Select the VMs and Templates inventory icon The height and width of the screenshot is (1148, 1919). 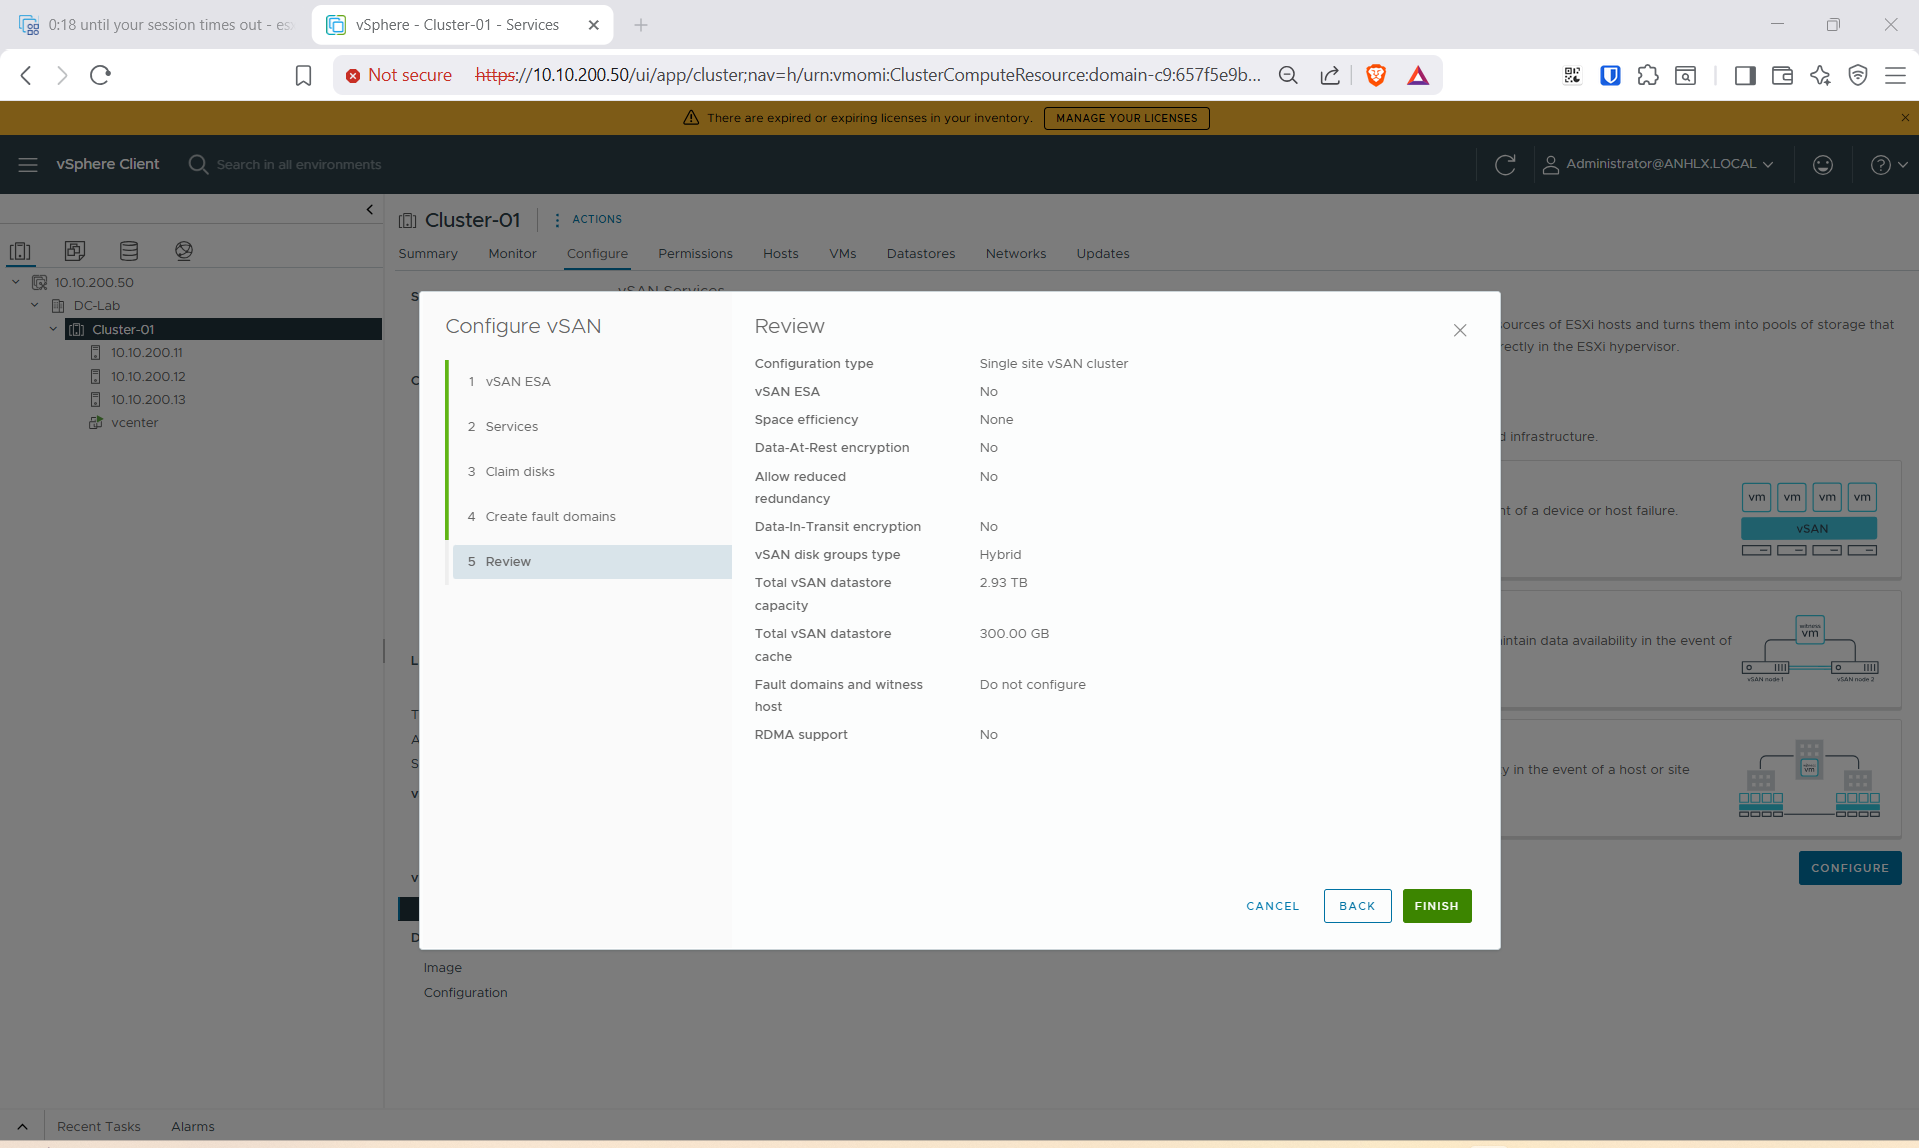74,251
